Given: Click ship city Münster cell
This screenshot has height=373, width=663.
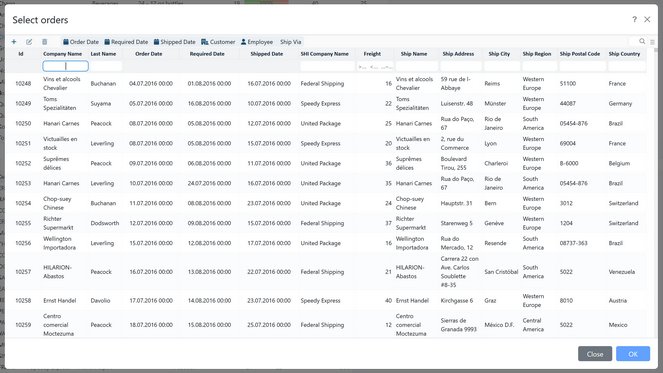Looking at the screenshot, I should tap(495, 104).
